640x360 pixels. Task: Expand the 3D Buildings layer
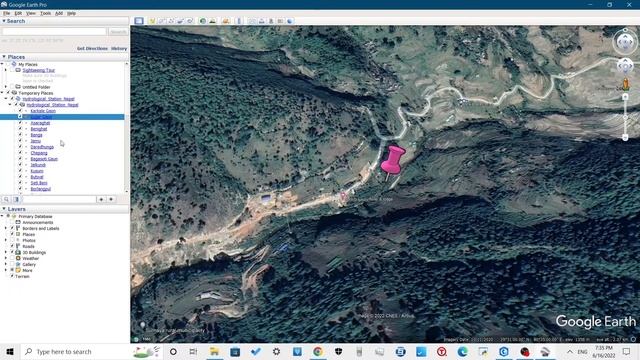coord(6,252)
